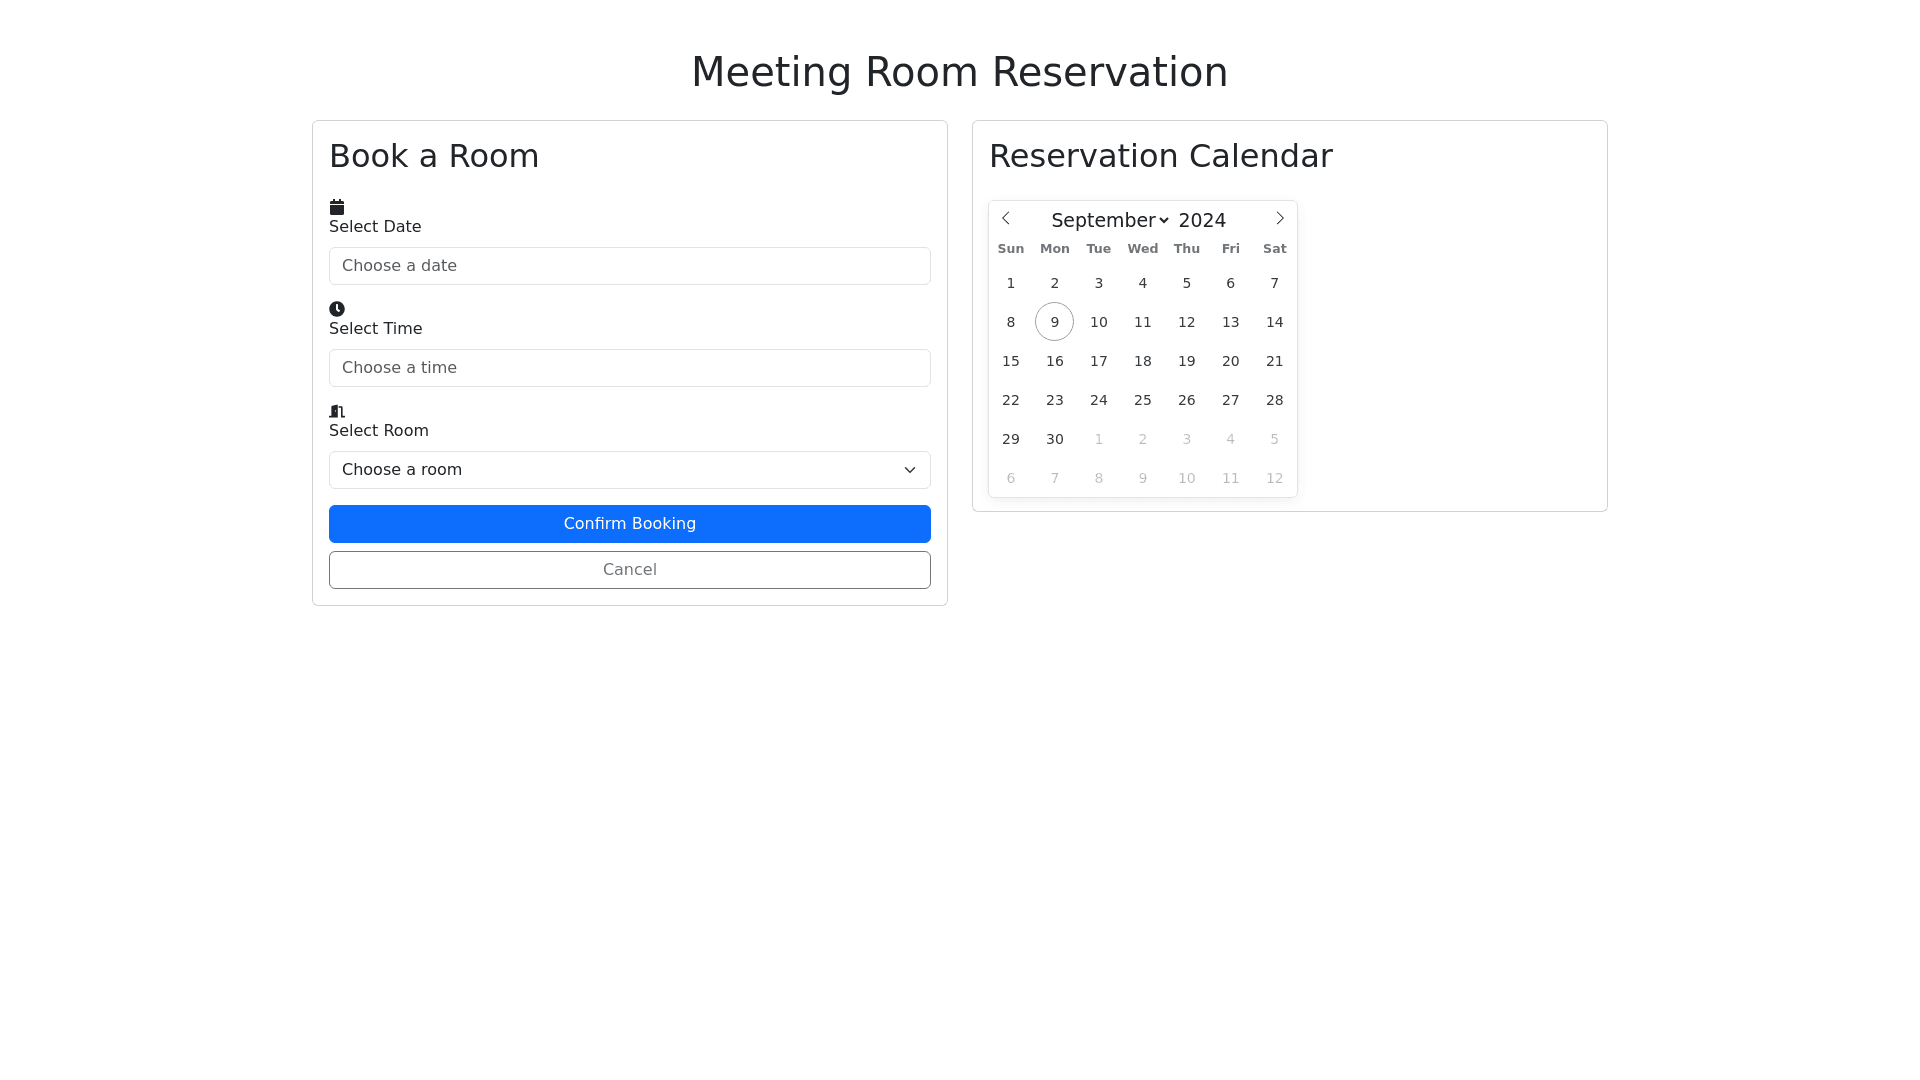
Task: Select September 18 in the calendar
Action: coord(1142,361)
